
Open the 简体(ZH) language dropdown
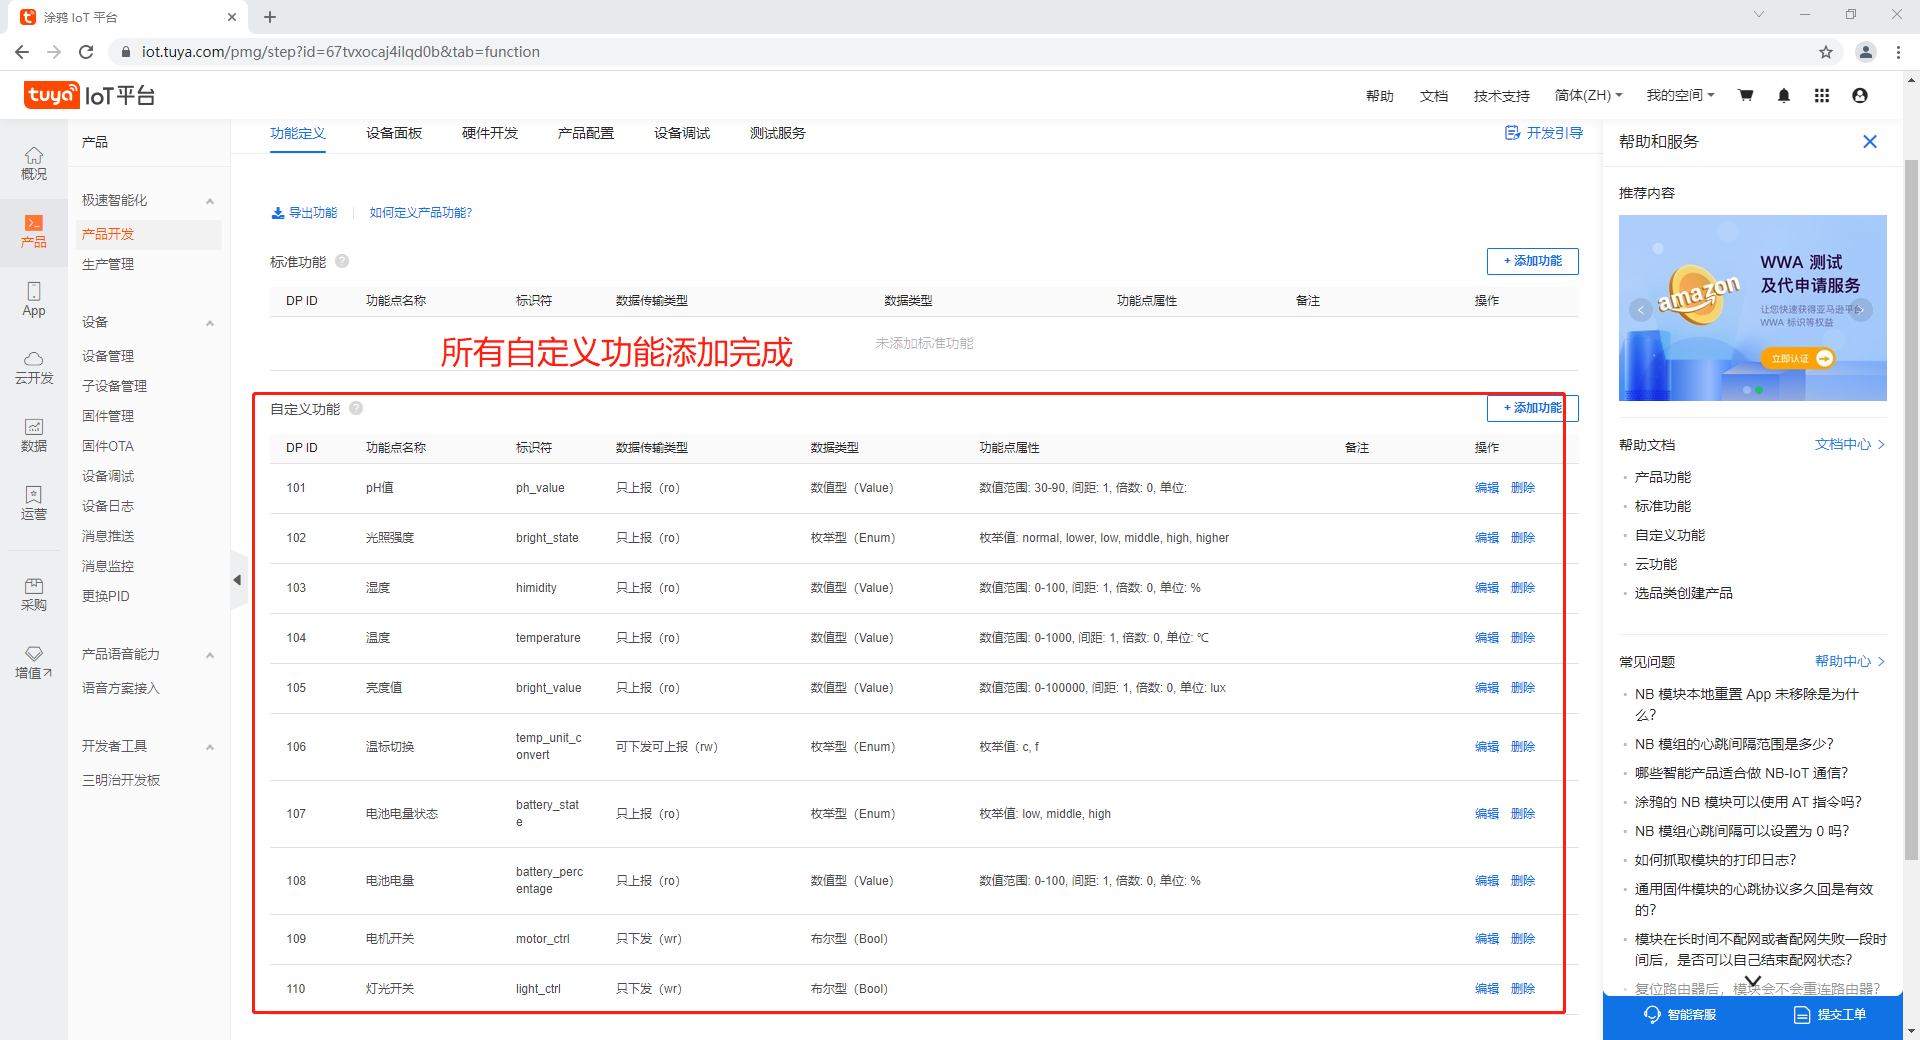click(x=1588, y=95)
